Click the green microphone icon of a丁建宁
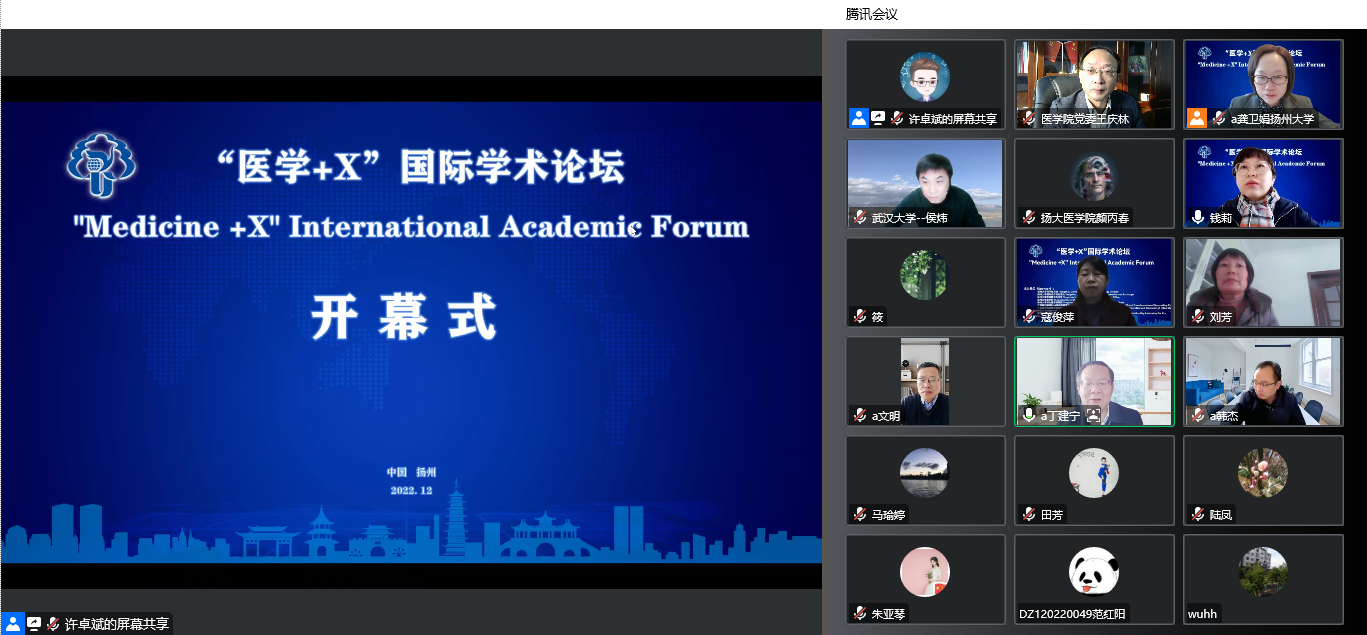 coord(1028,415)
